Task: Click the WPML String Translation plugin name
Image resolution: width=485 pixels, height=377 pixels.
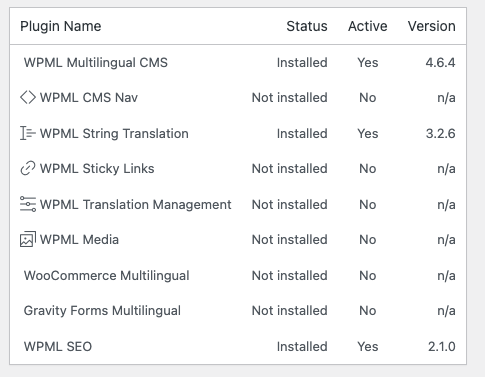Action: [x=114, y=133]
